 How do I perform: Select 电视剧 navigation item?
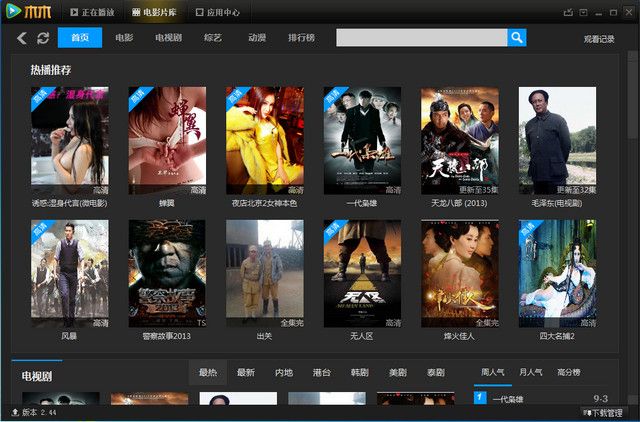click(x=168, y=38)
